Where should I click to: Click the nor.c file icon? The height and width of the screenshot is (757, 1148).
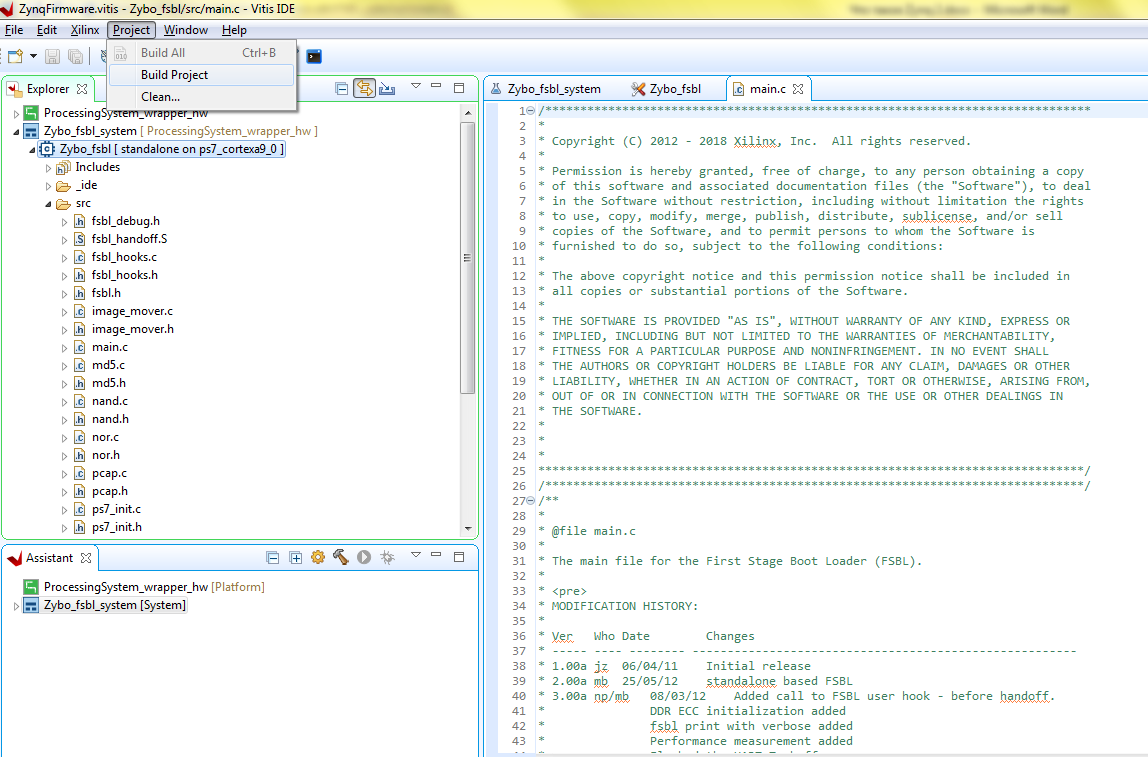(x=80, y=437)
